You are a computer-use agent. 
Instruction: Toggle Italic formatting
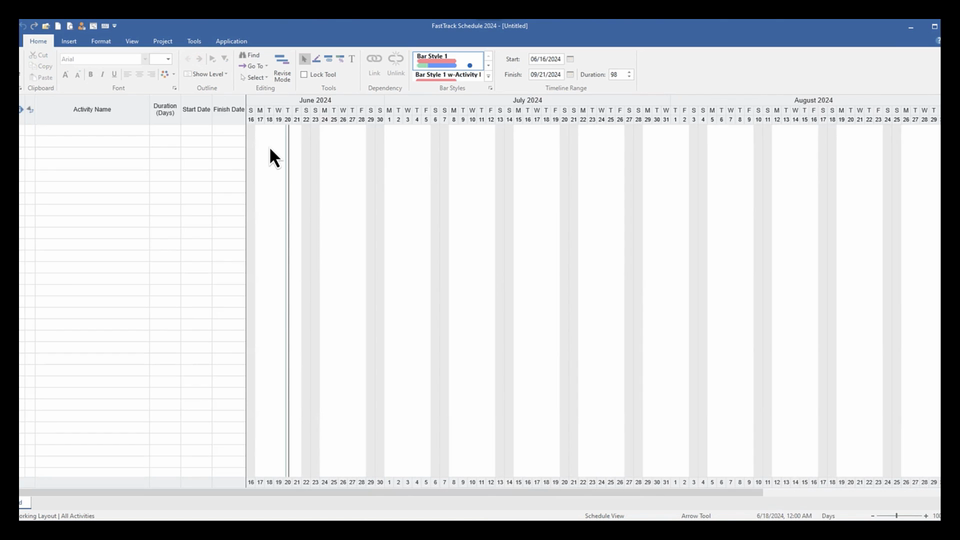[102, 74]
